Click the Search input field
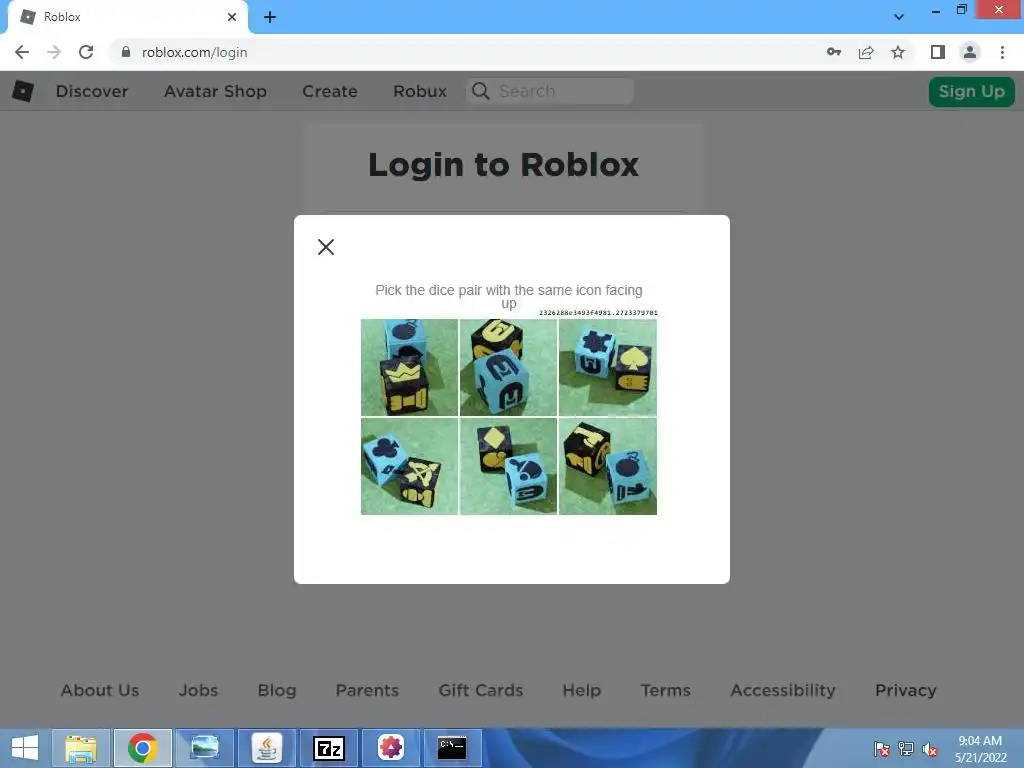Screen dimensions: 1024x768 tap(550, 91)
